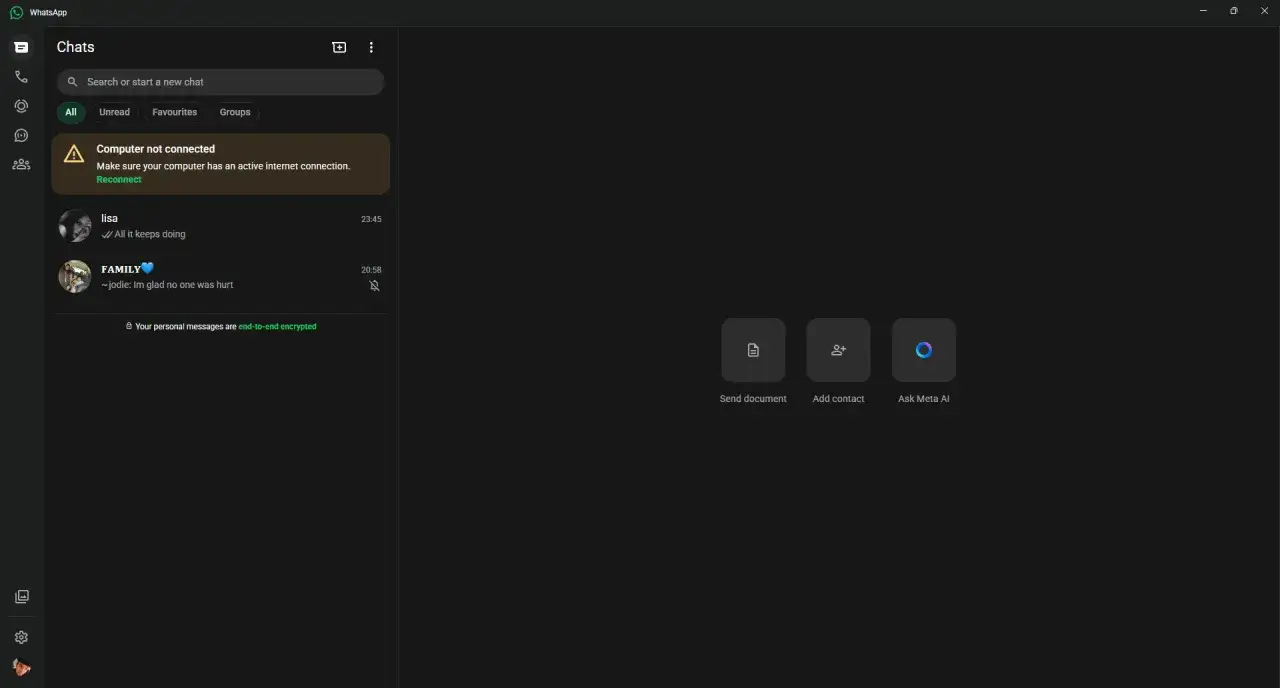Open the chat with lisa
The height and width of the screenshot is (688, 1280).
coord(220,226)
